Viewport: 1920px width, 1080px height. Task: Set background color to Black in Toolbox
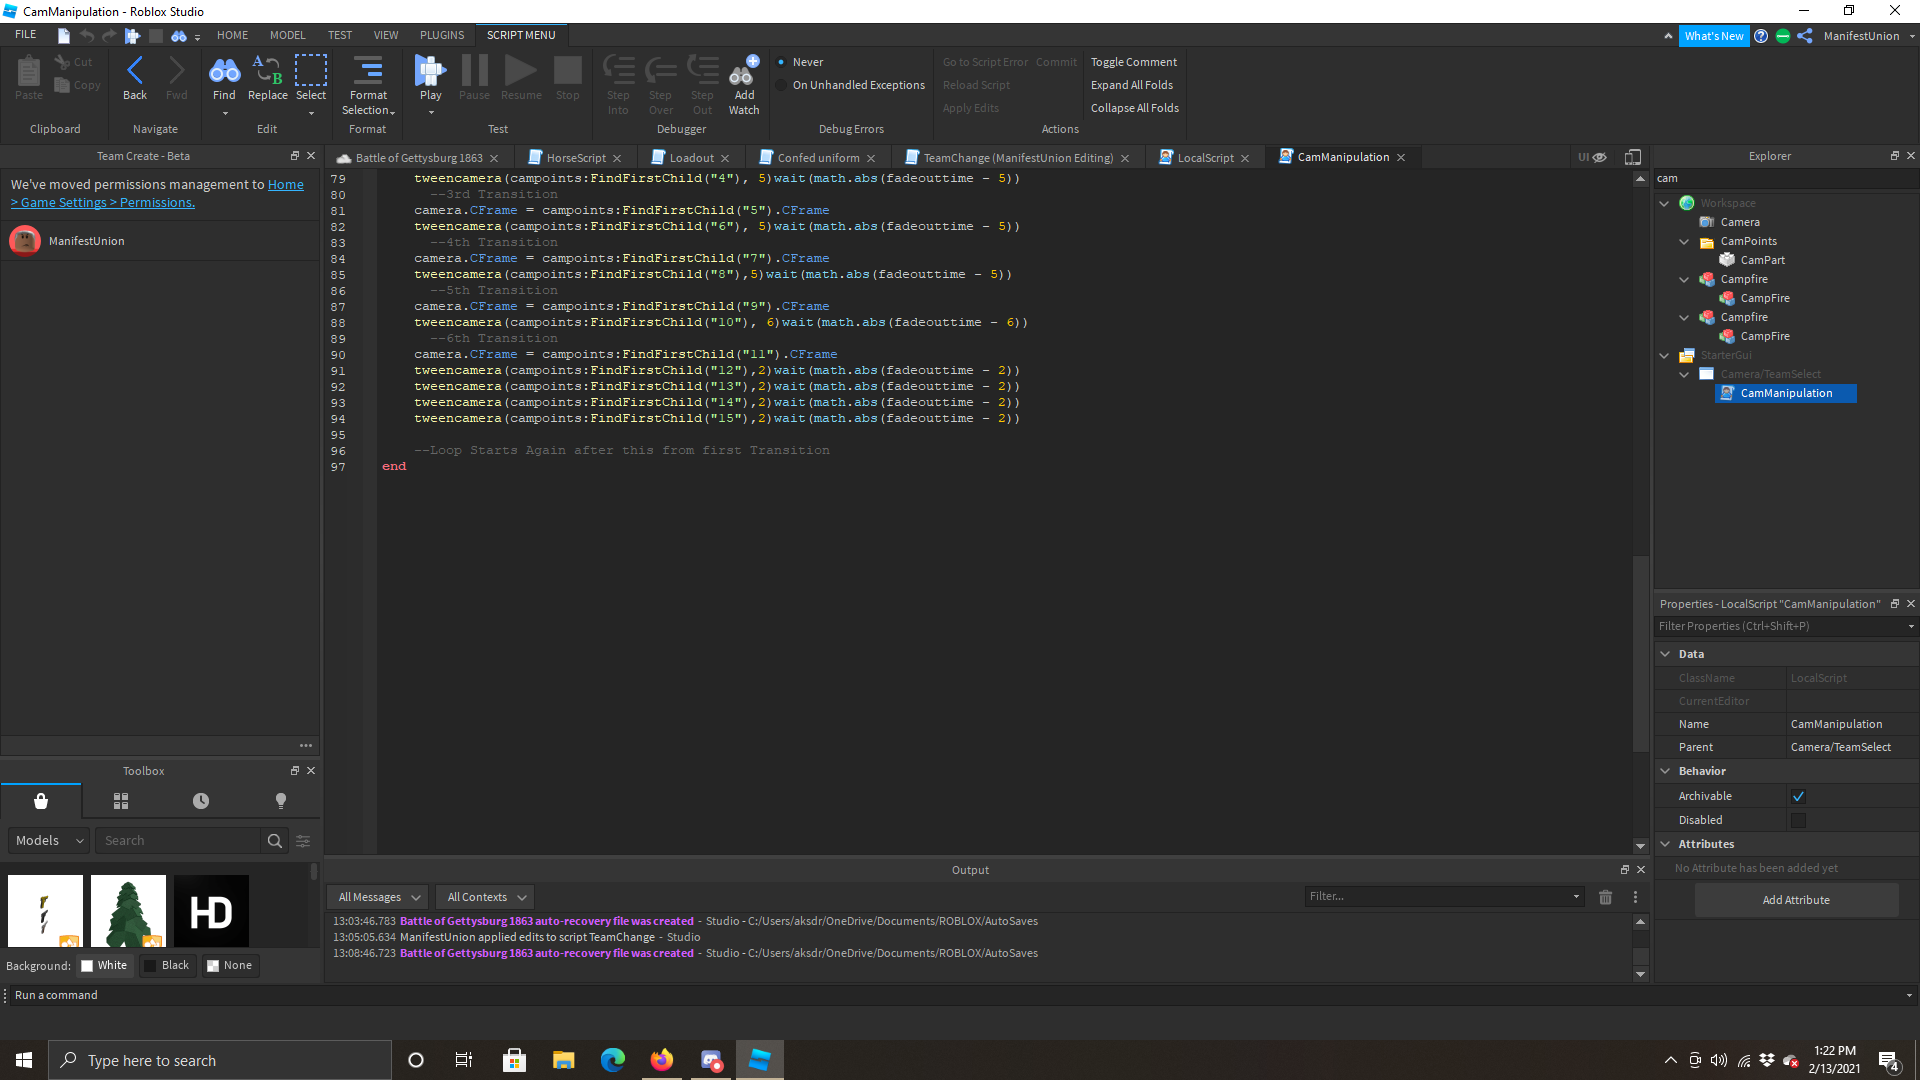pos(168,965)
